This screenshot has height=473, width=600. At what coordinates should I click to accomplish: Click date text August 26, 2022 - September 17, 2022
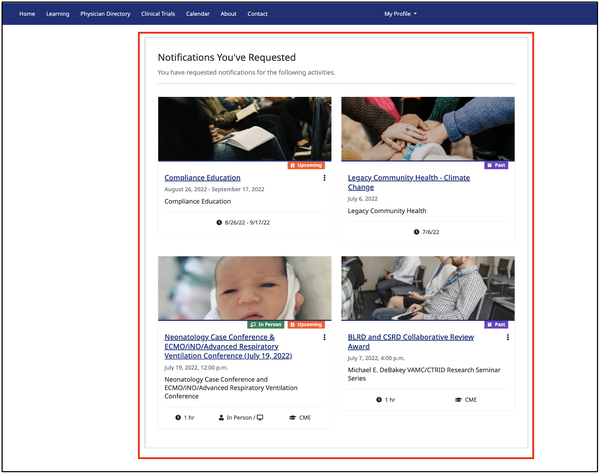pyautogui.click(x=214, y=189)
